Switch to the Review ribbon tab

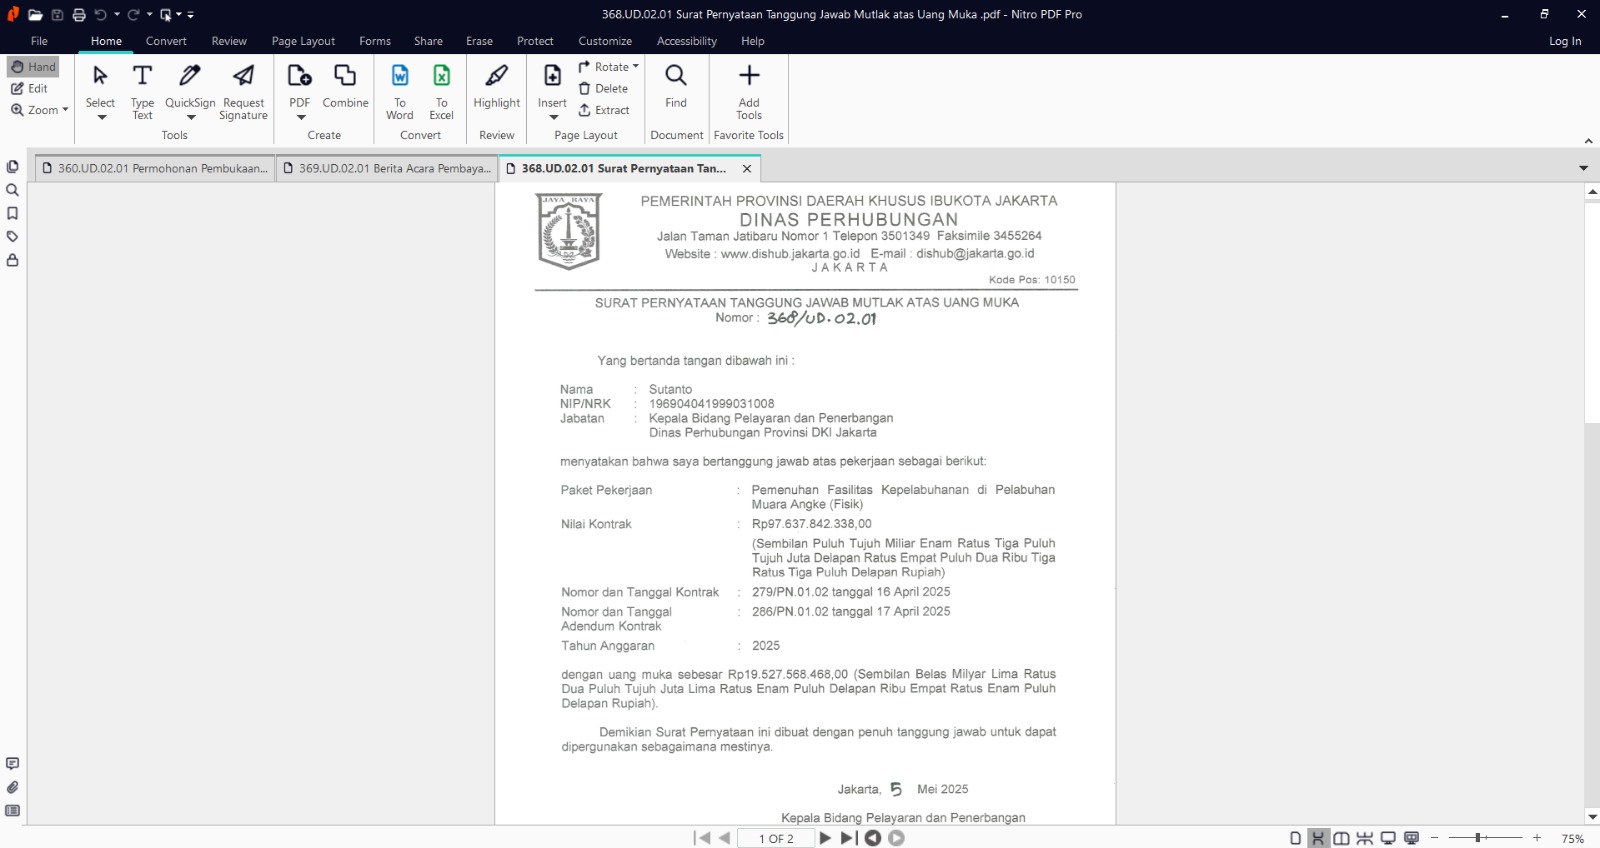point(229,41)
